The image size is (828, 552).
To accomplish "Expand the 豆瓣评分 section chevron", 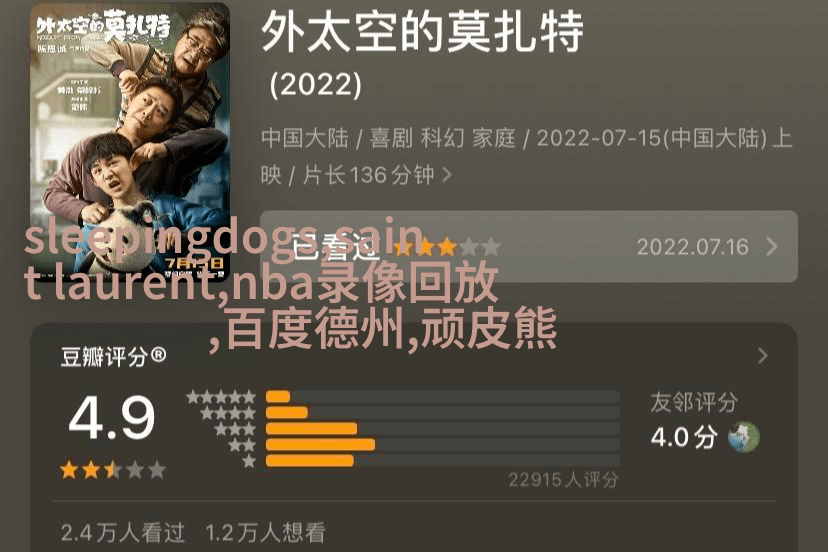I will 762,356.
